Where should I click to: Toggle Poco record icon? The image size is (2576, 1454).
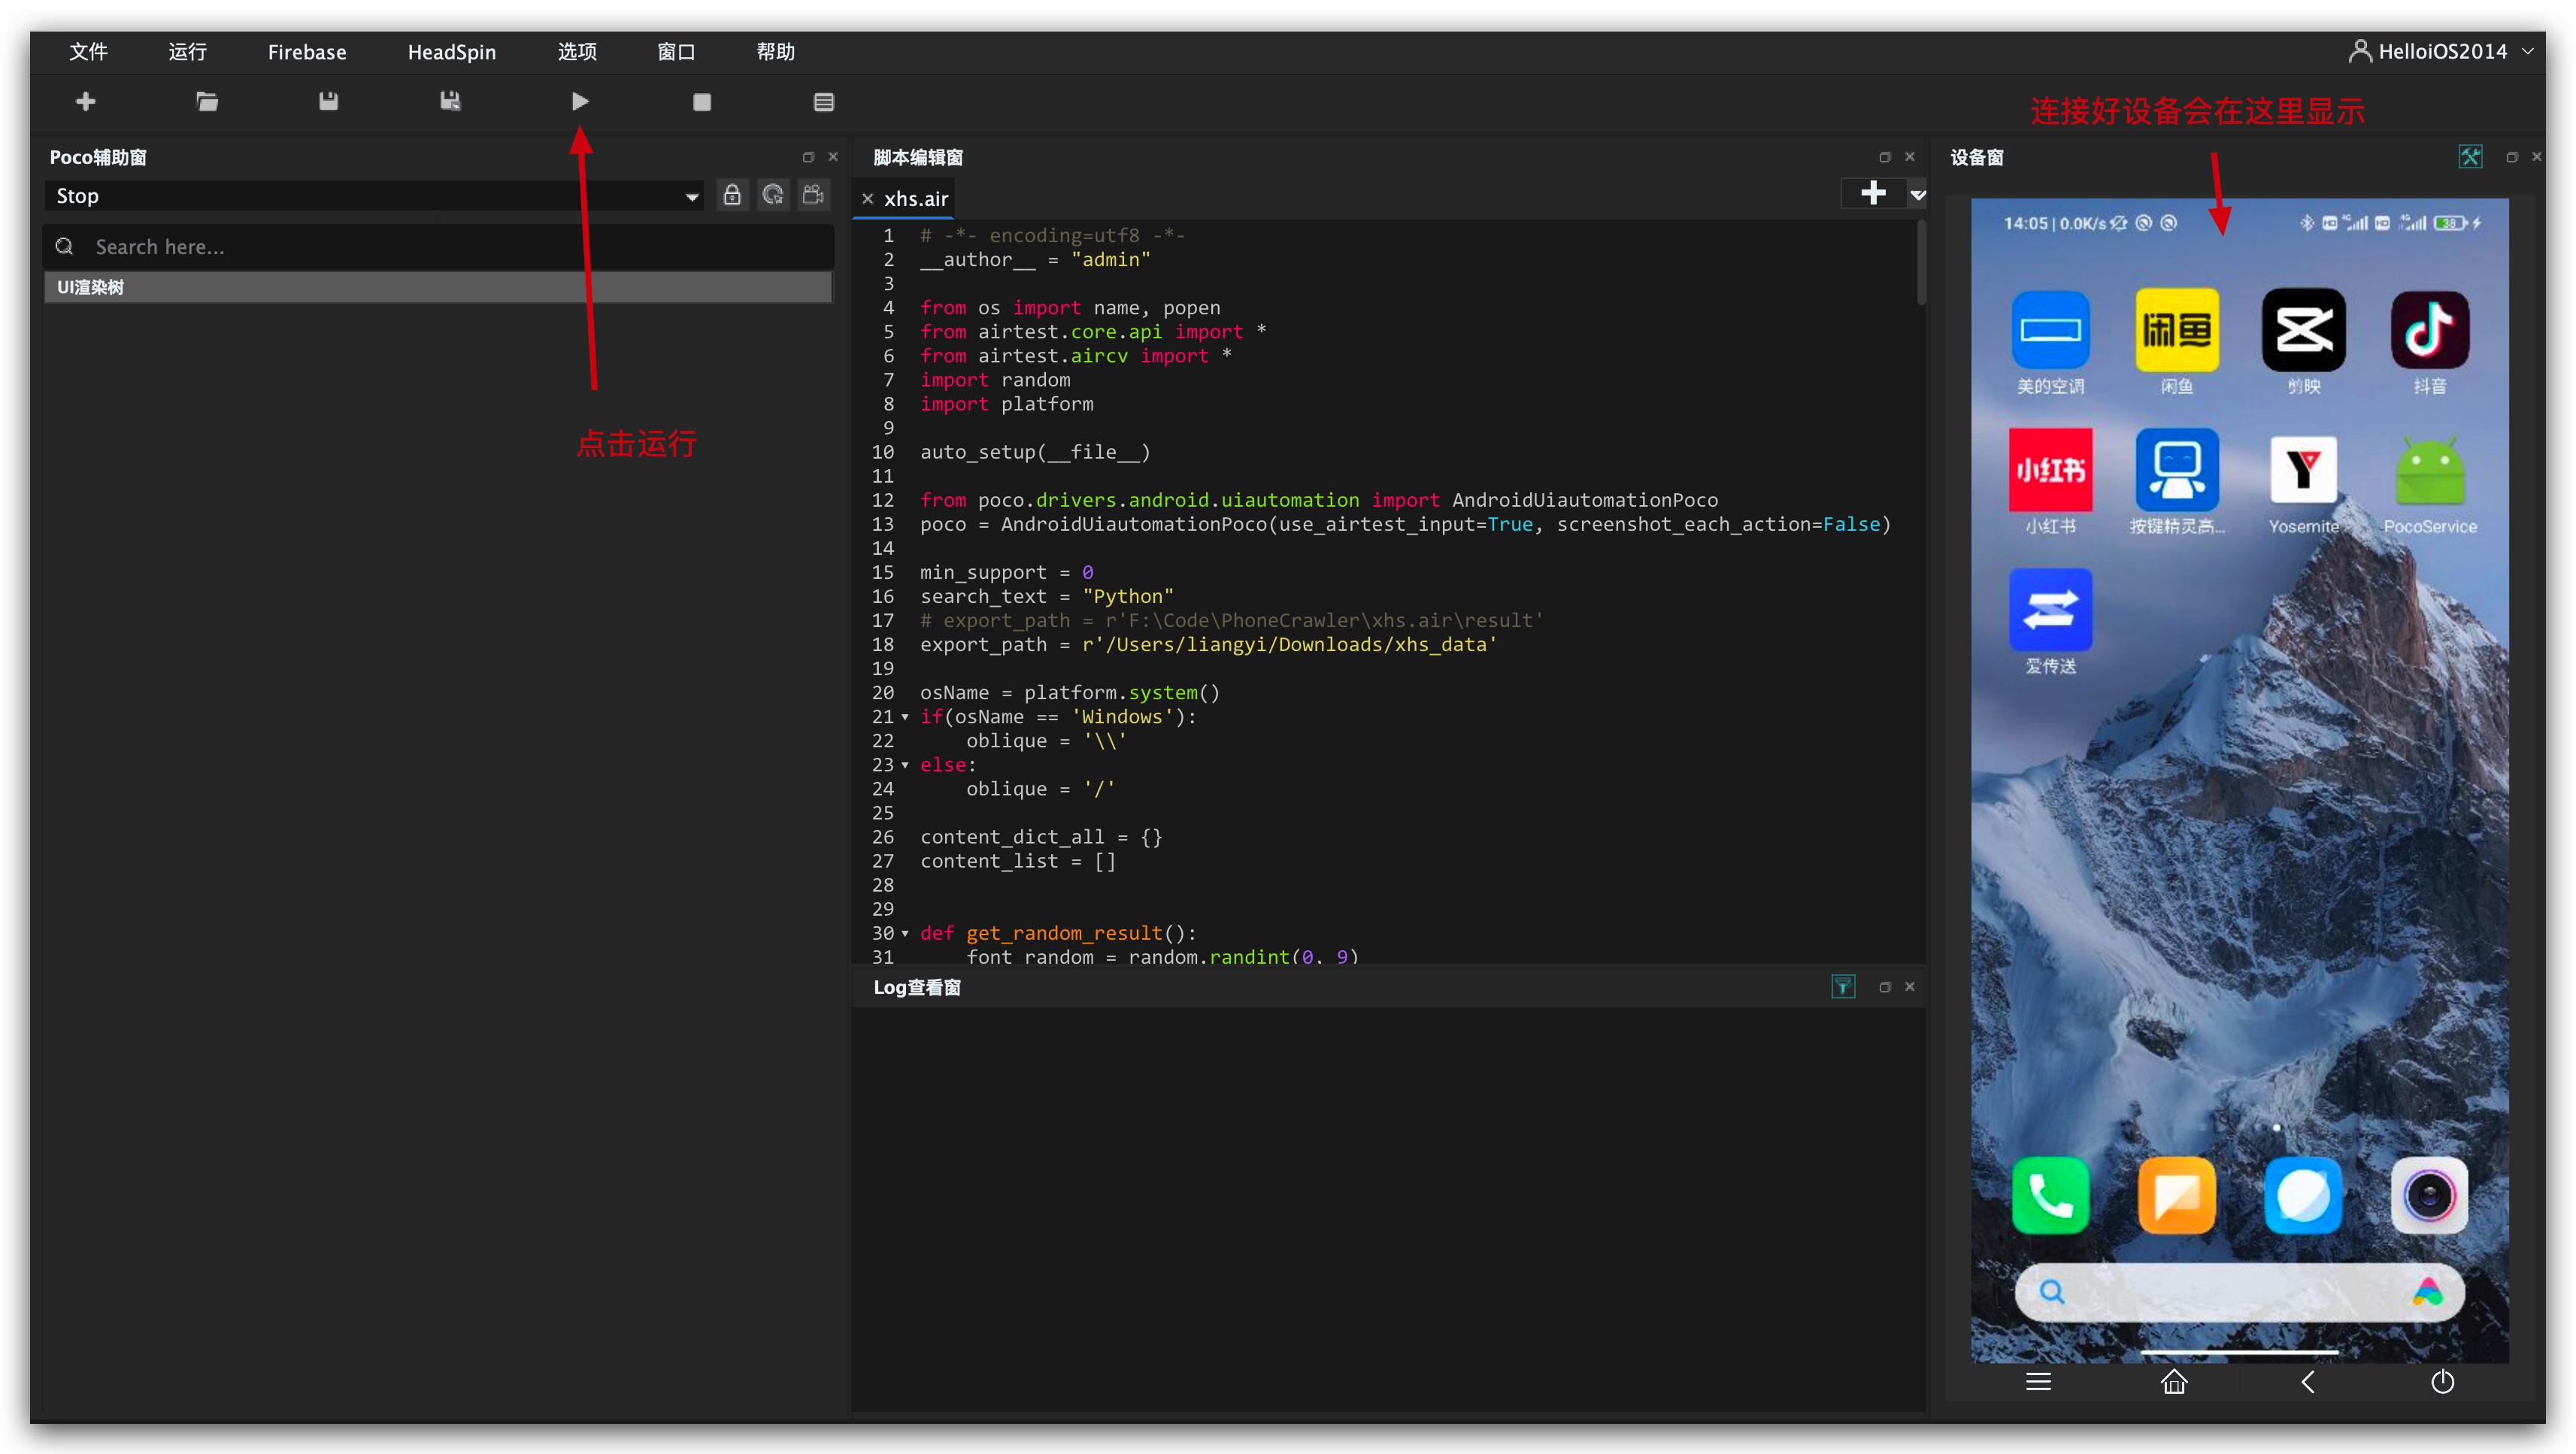[814, 195]
